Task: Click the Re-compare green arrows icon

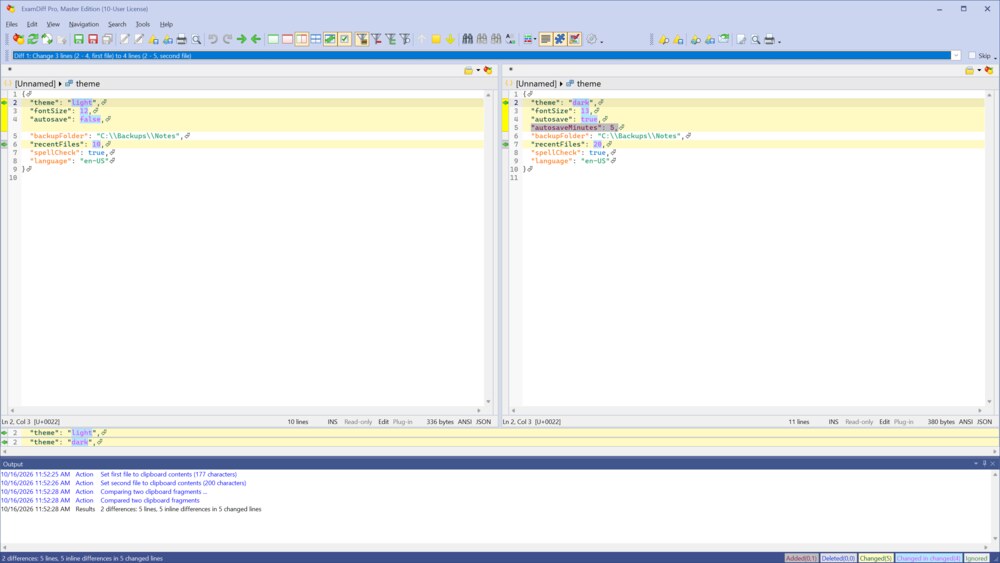Action: click(x=33, y=40)
